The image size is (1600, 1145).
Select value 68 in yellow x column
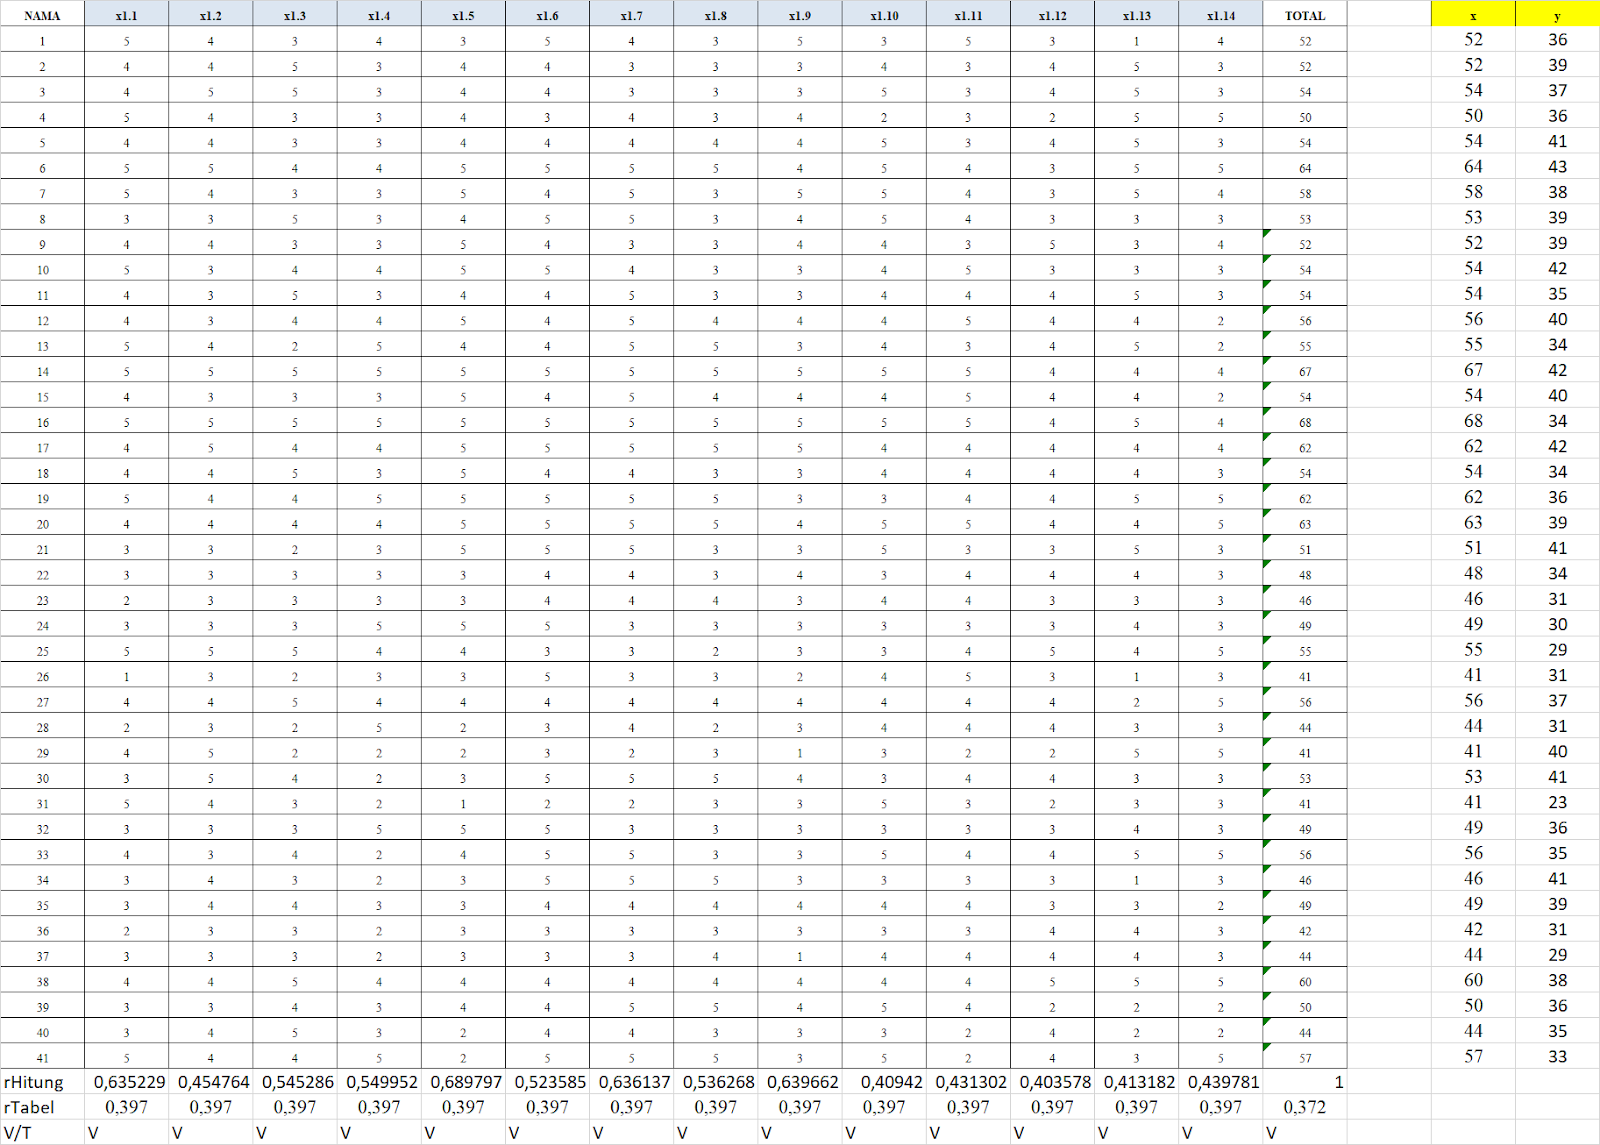coord(1473,421)
